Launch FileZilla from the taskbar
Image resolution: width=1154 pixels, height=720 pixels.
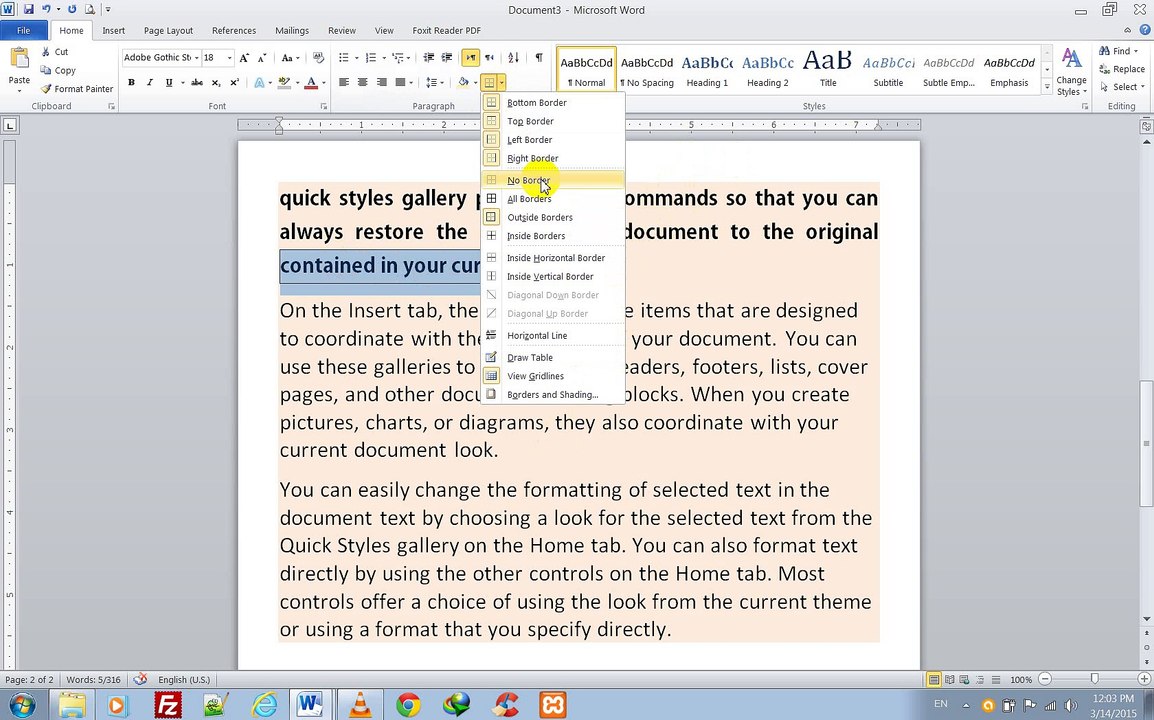tap(169, 705)
